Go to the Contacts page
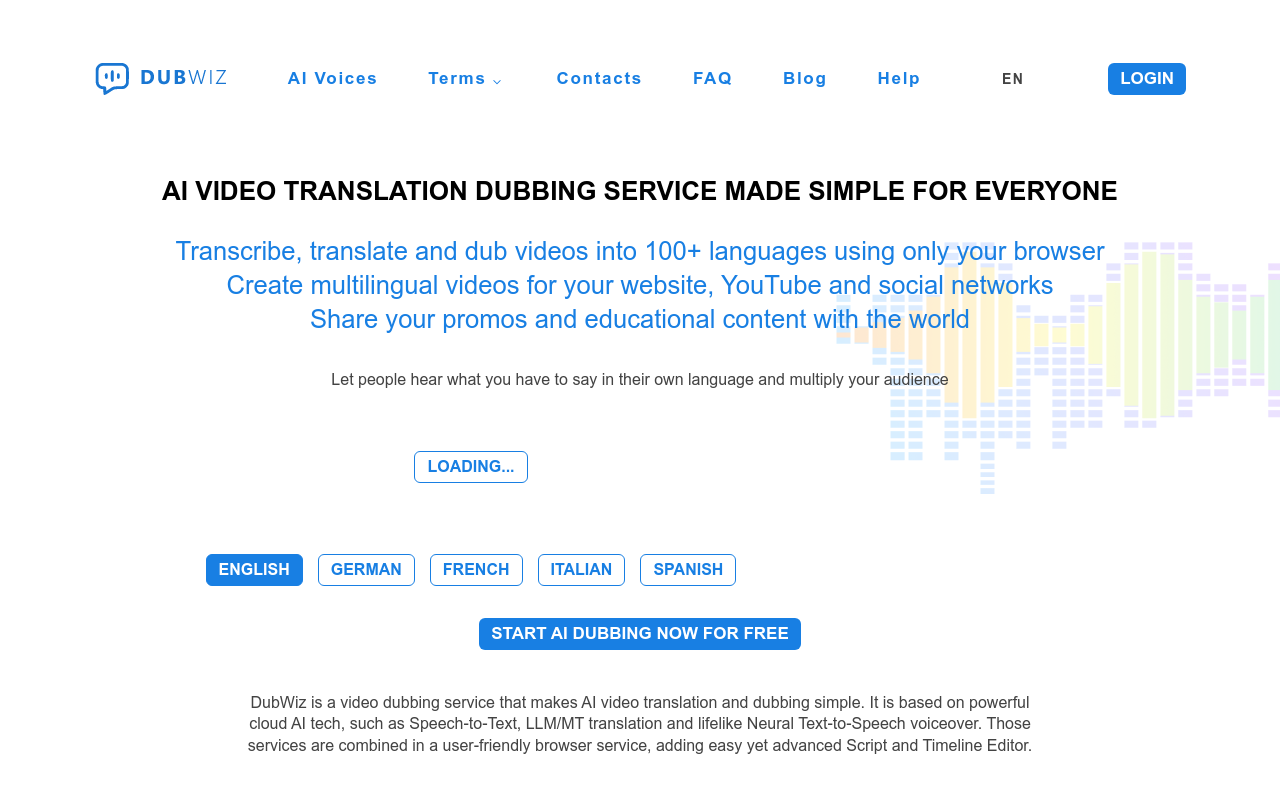The height and width of the screenshot is (800, 1280). tap(599, 79)
